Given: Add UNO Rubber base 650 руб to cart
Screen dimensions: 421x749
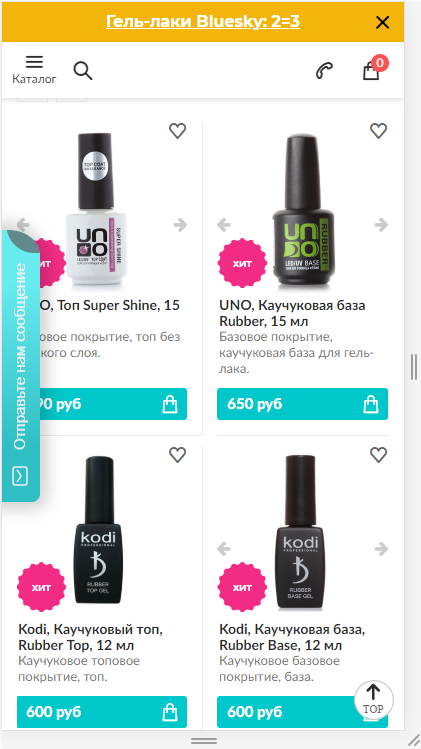Looking at the screenshot, I should pyautogui.click(x=302, y=404).
